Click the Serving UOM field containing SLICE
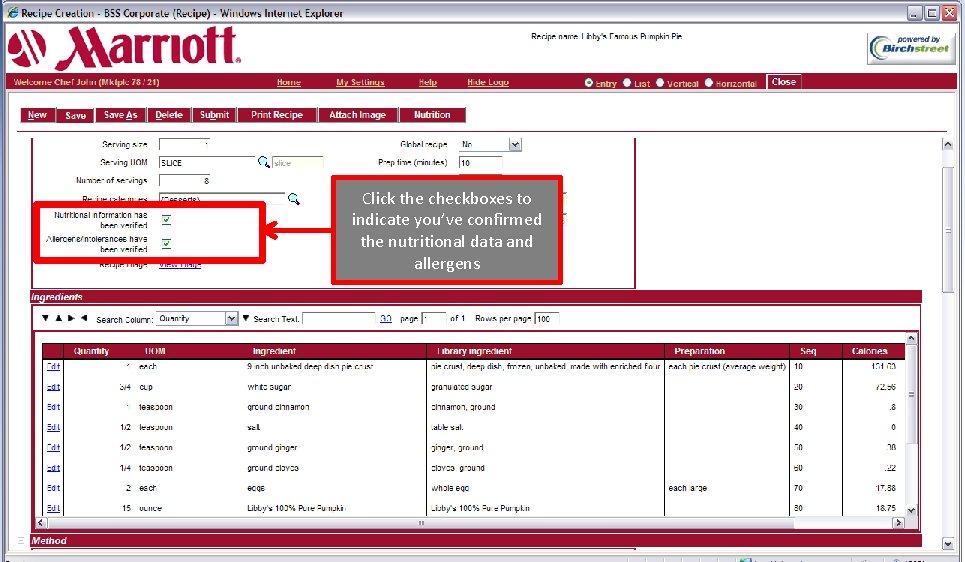 coord(207,163)
